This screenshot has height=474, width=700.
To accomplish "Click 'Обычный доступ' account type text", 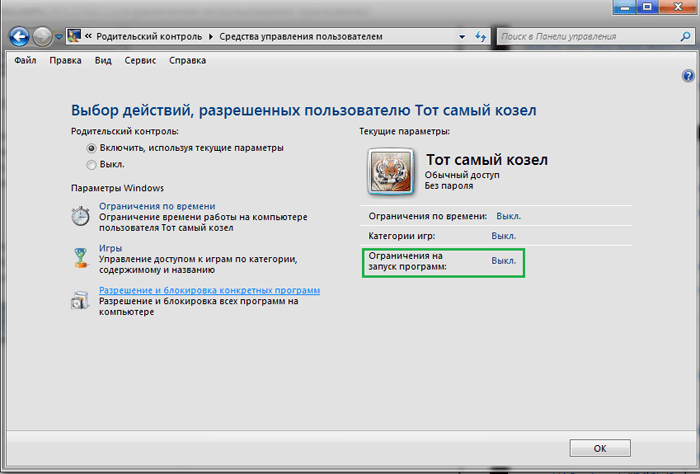I will pos(462,175).
